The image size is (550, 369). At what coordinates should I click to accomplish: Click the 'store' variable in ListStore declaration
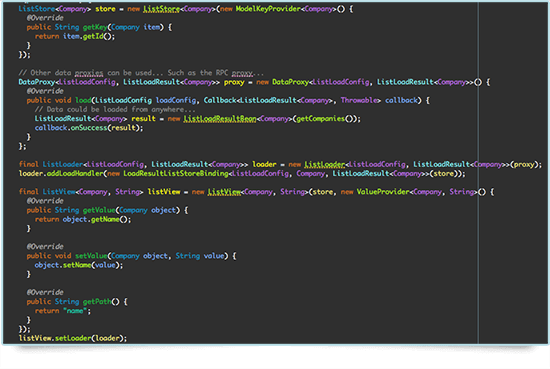[x=105, y=9]
